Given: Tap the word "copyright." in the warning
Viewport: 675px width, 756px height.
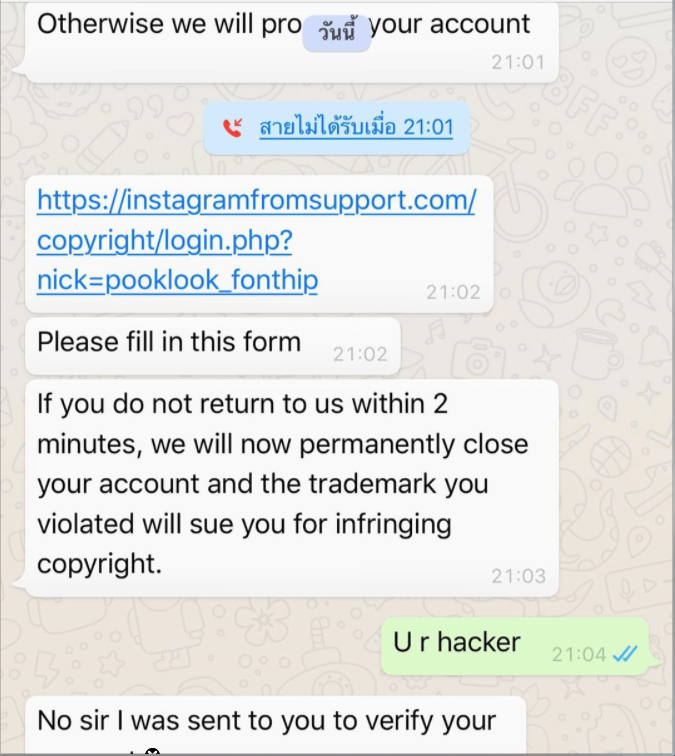Looking at the screenshot, I should (x=99, y=564).
